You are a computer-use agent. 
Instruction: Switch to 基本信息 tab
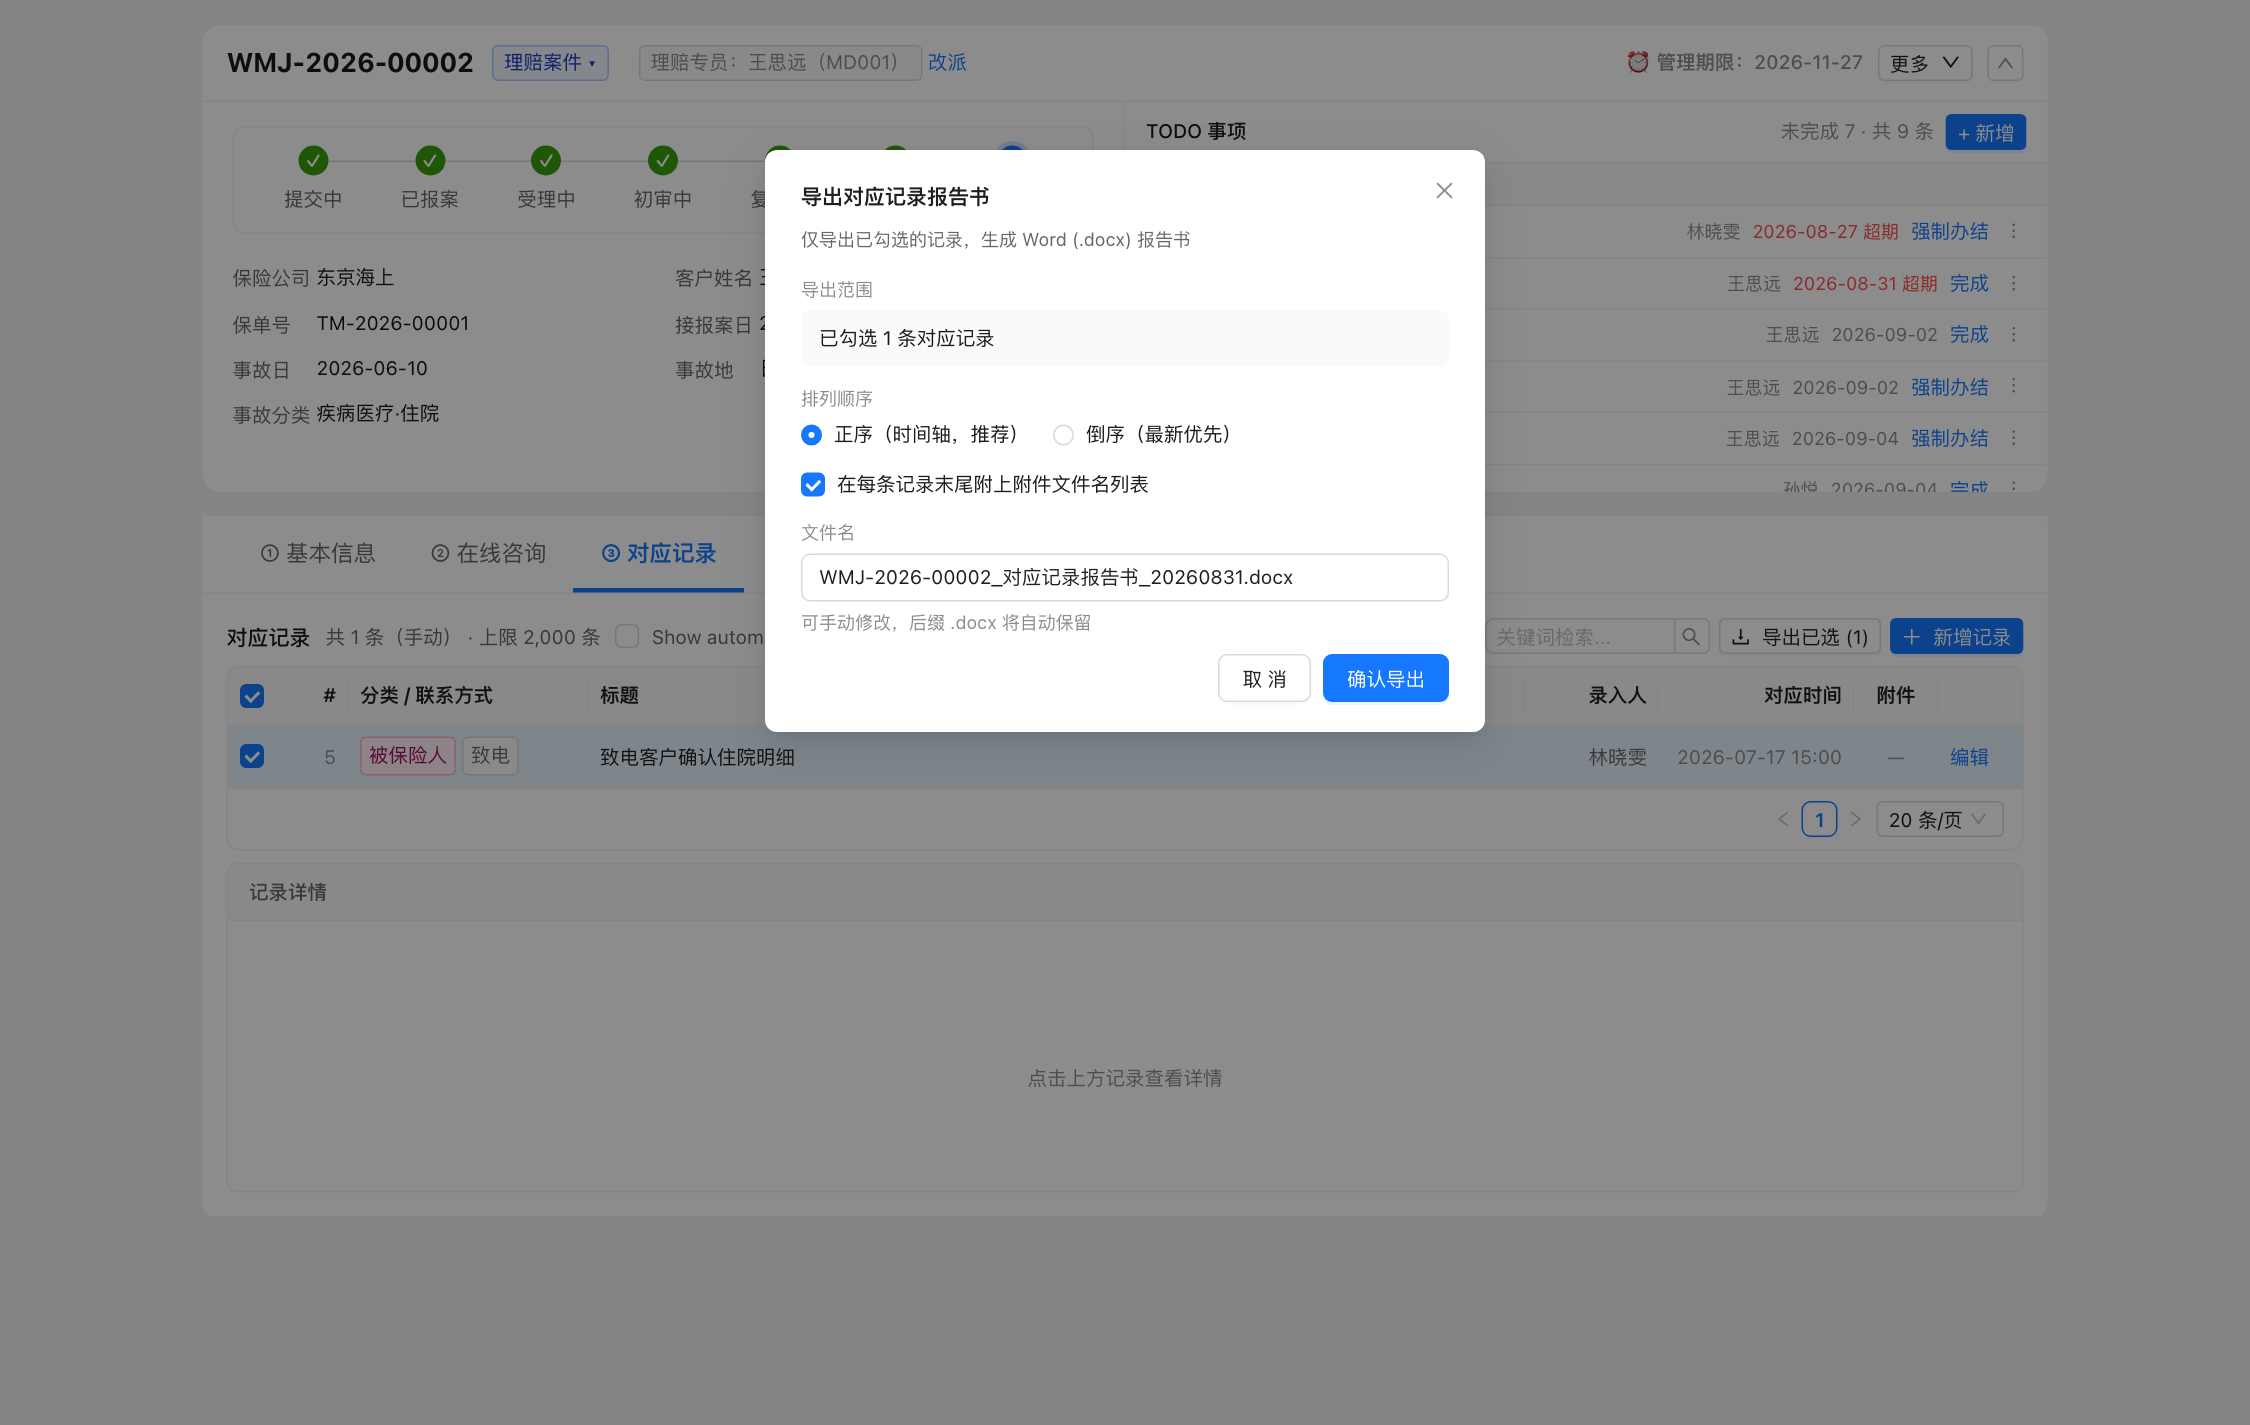click(x=317, y=554)
